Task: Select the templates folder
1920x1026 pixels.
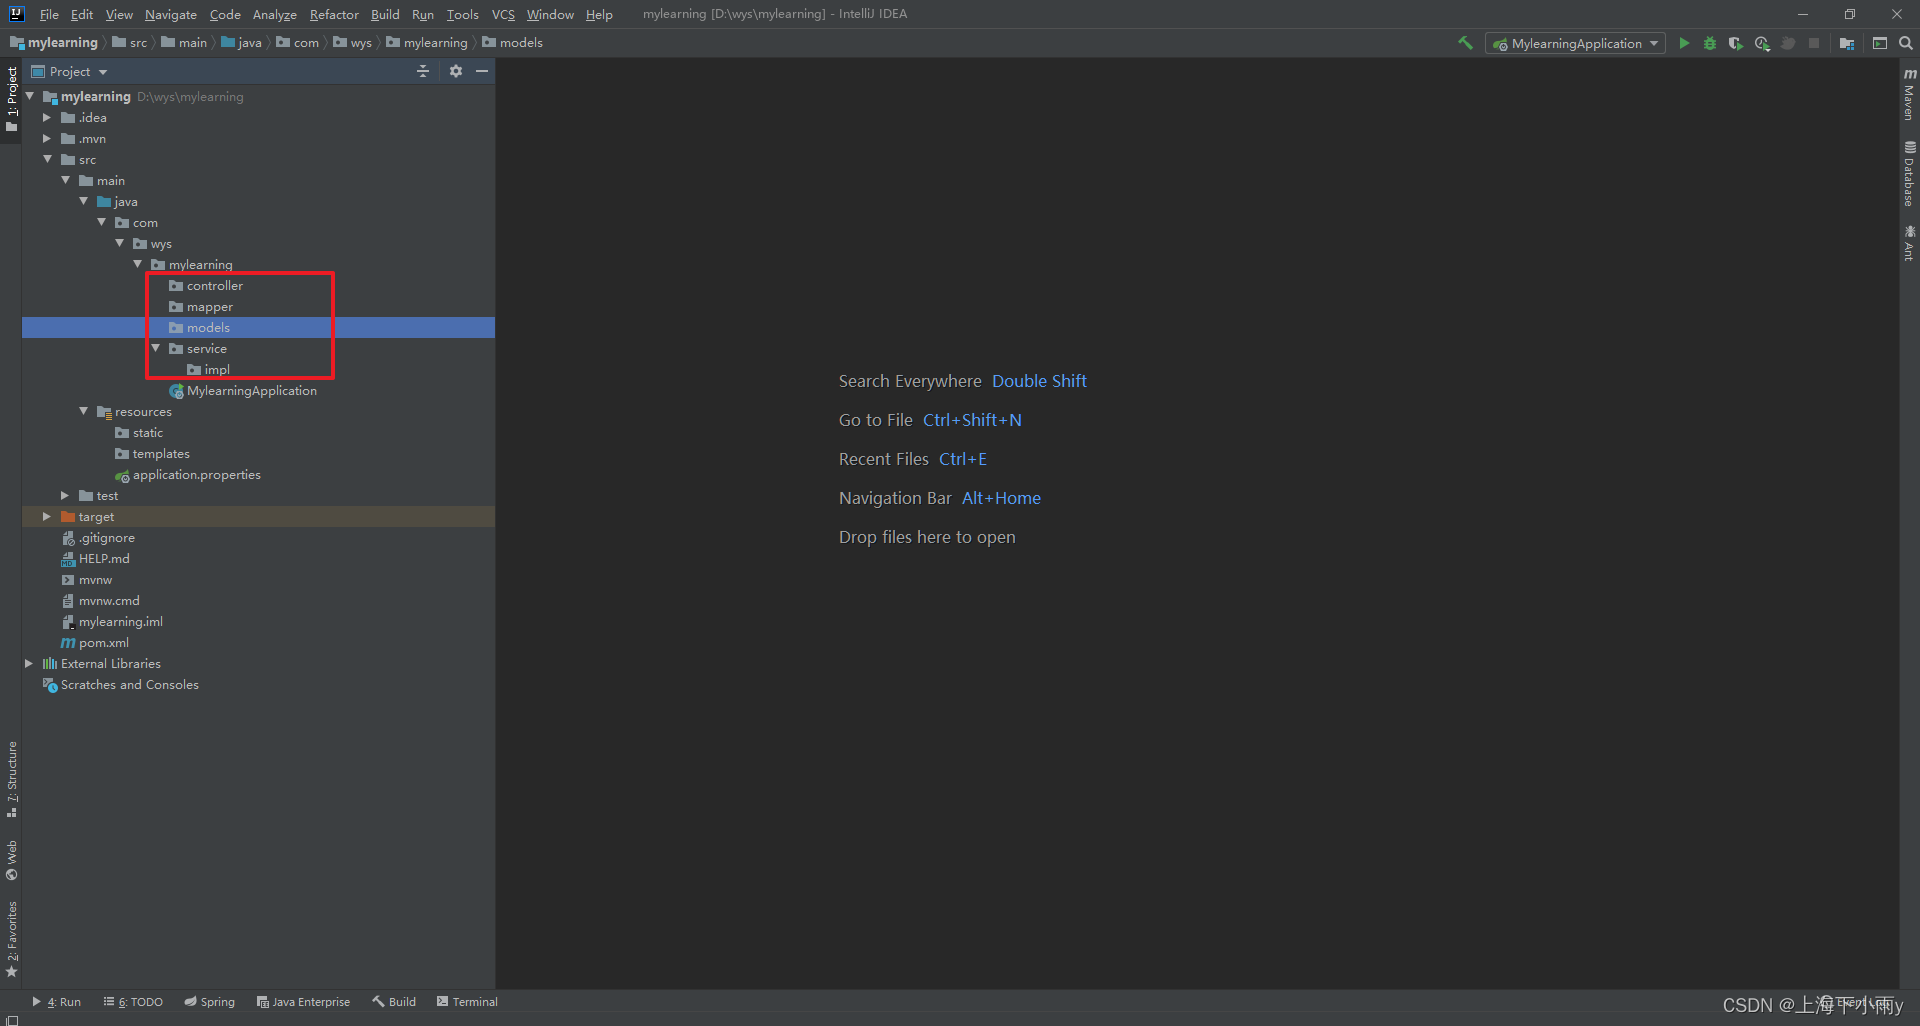Action: (152, 454)
